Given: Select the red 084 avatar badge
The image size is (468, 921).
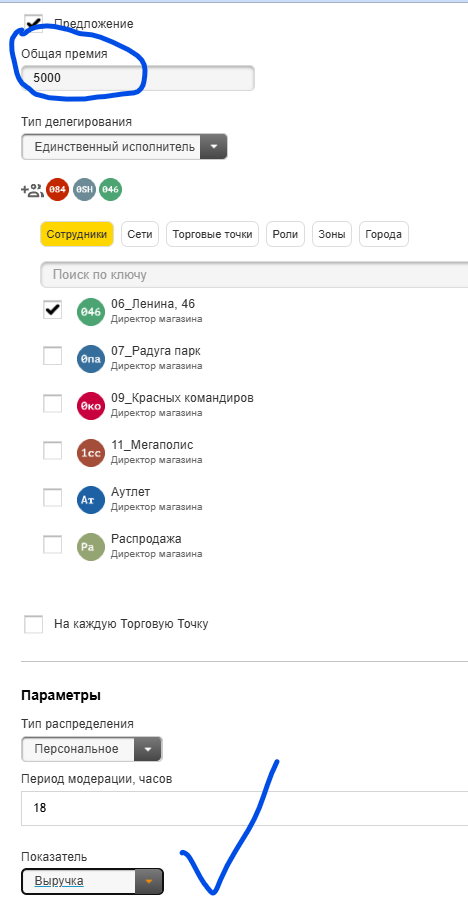Looking at the screenshot, I should tap(58, 190).
